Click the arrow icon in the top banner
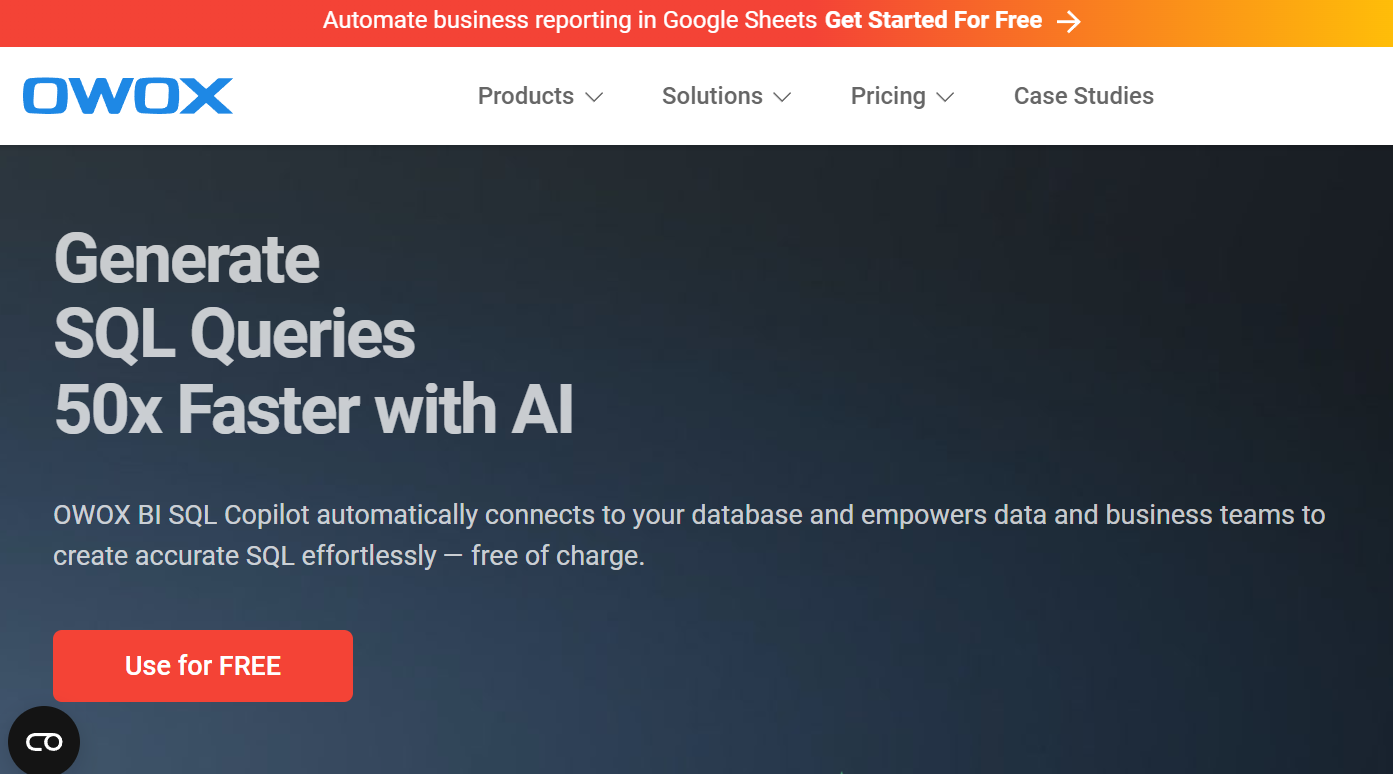Screen dimensions: 1393x774 pos(1069,21)
